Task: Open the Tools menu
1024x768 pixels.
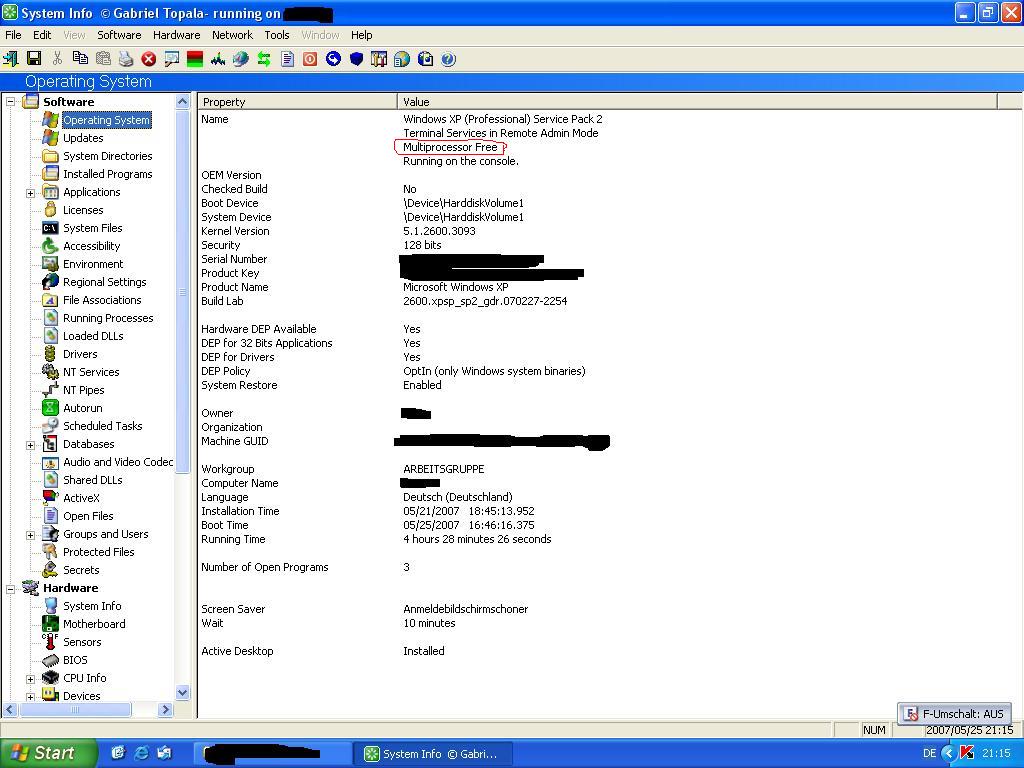Action: (x=277, y=35)
